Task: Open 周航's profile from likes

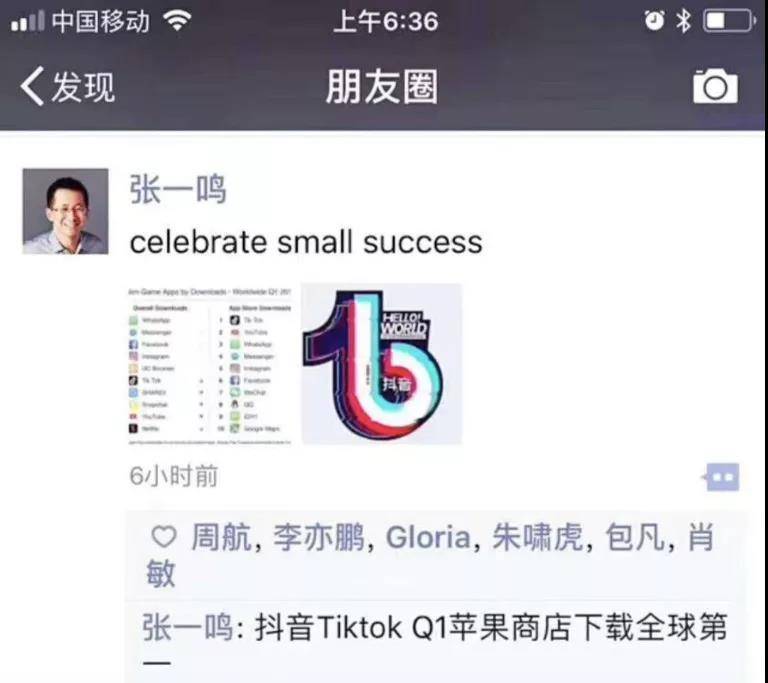Action: [221, 537]
